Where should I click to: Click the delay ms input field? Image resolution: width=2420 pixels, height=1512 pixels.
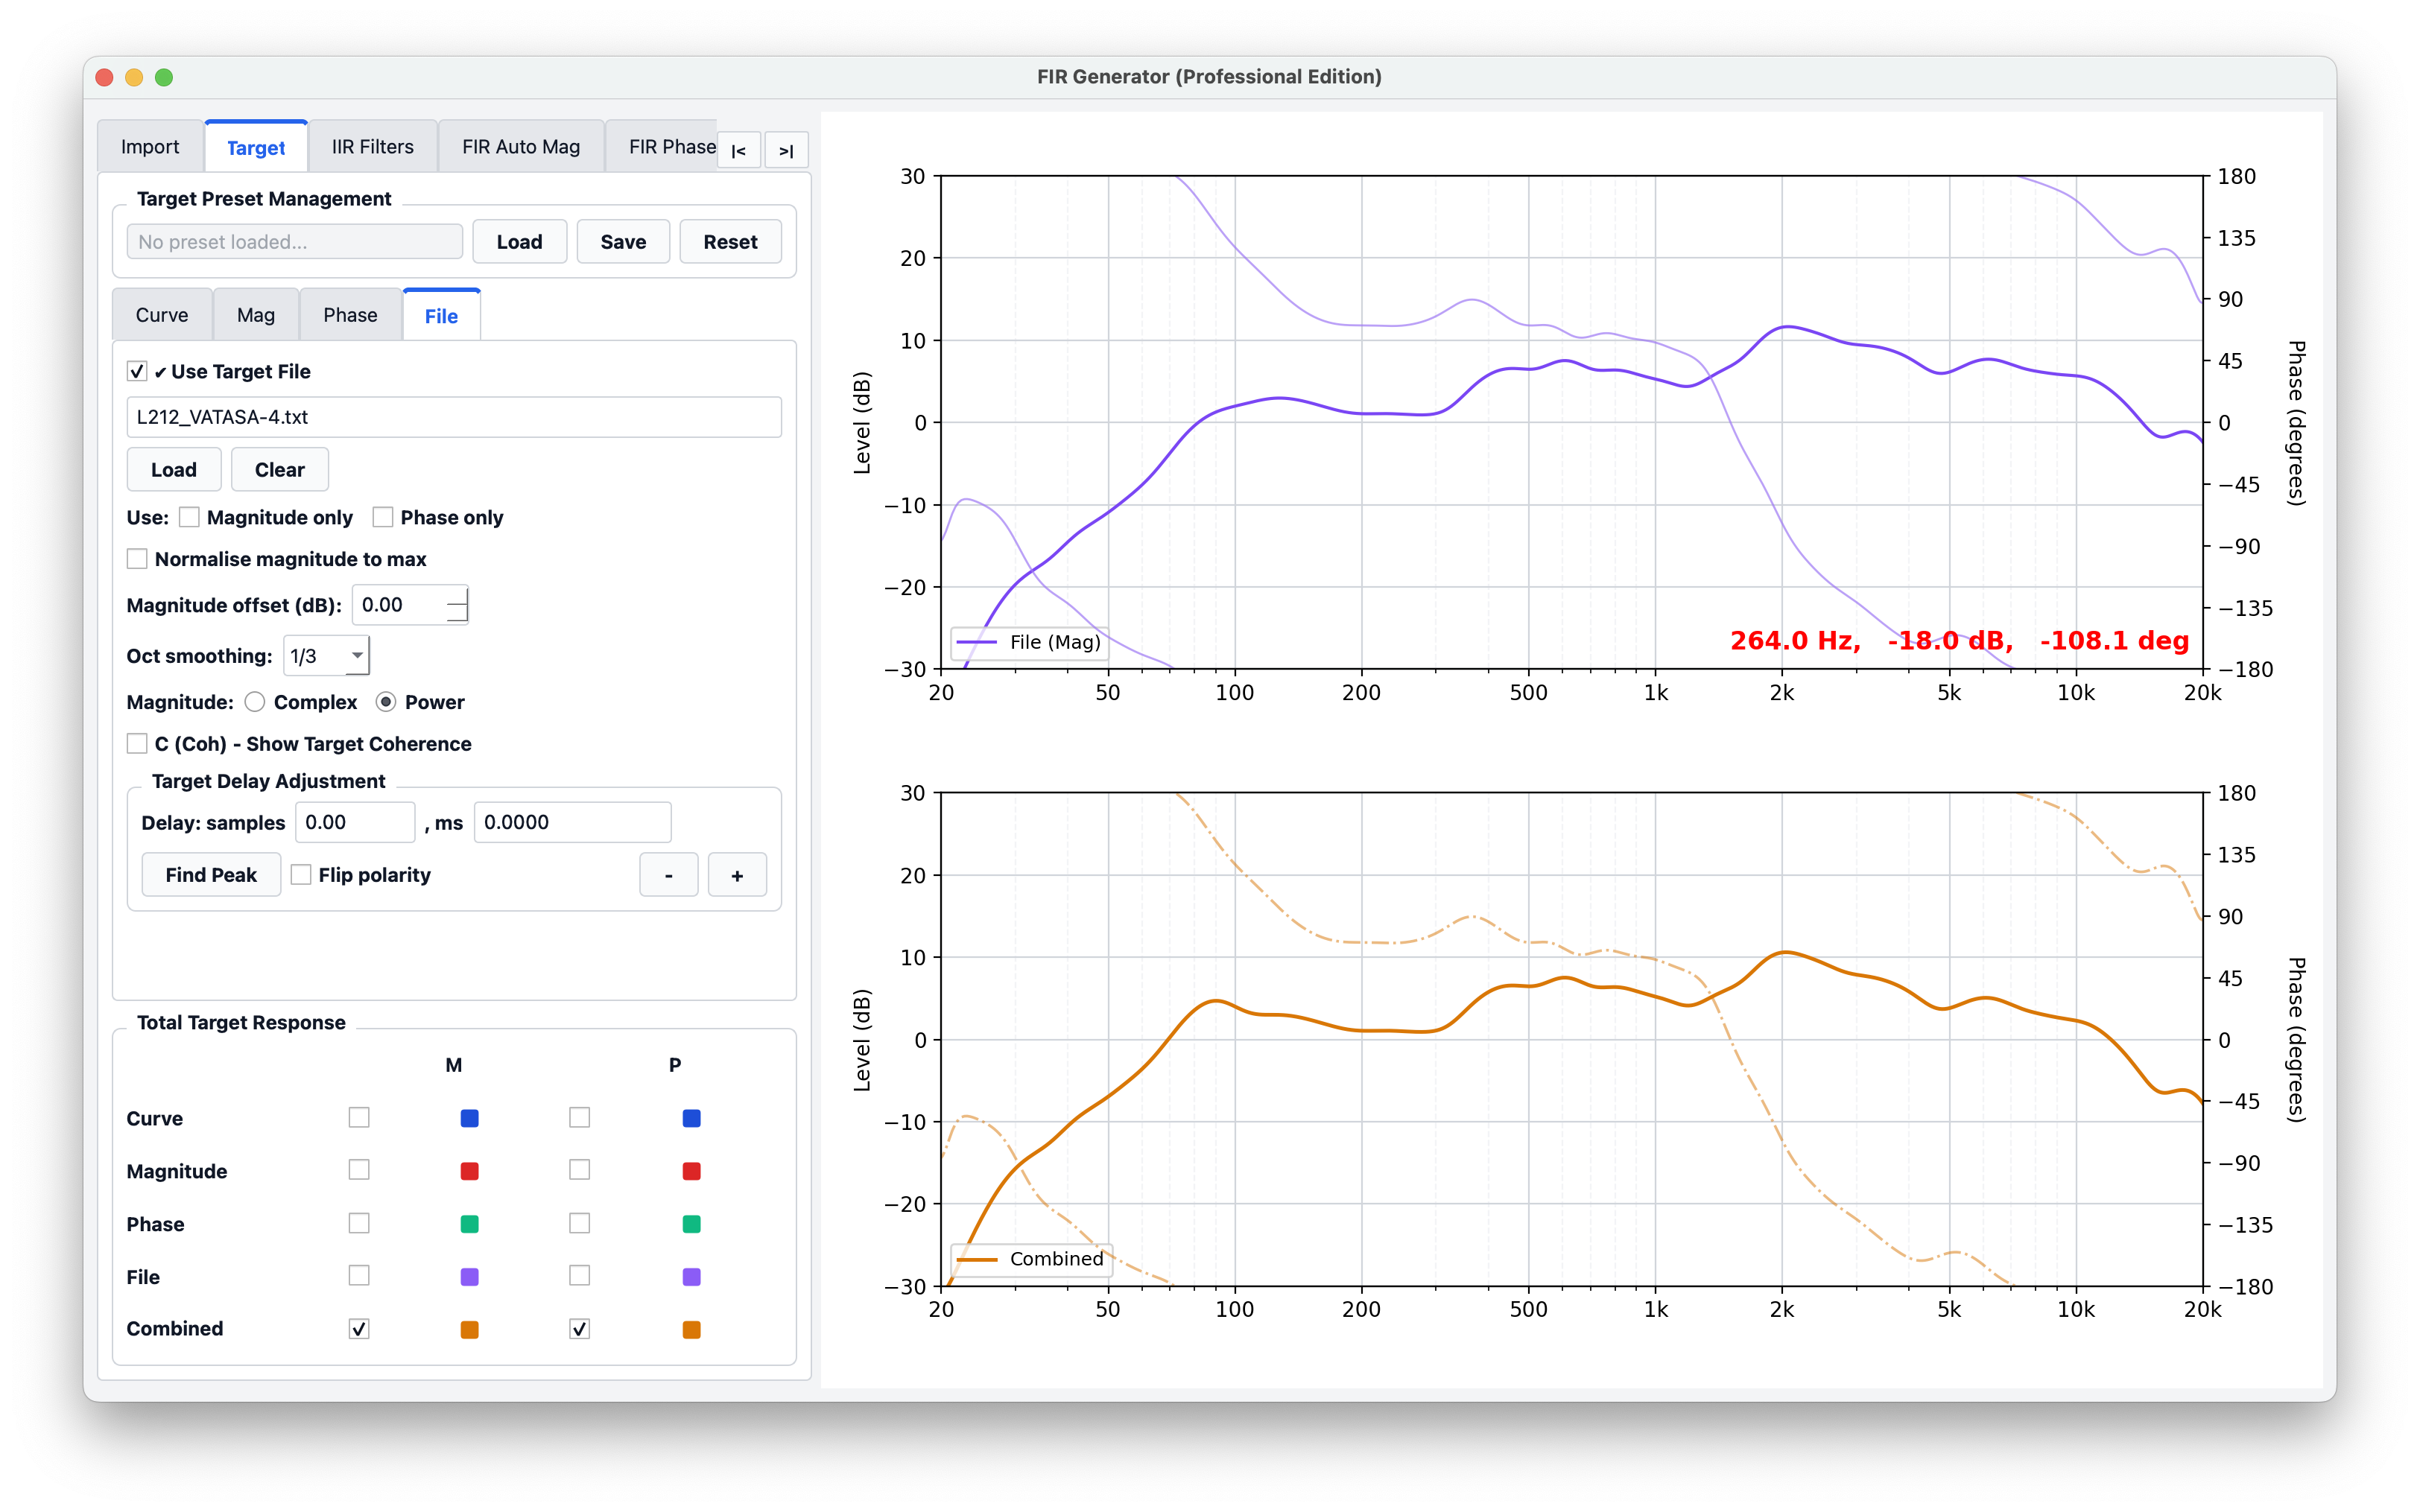571,822
